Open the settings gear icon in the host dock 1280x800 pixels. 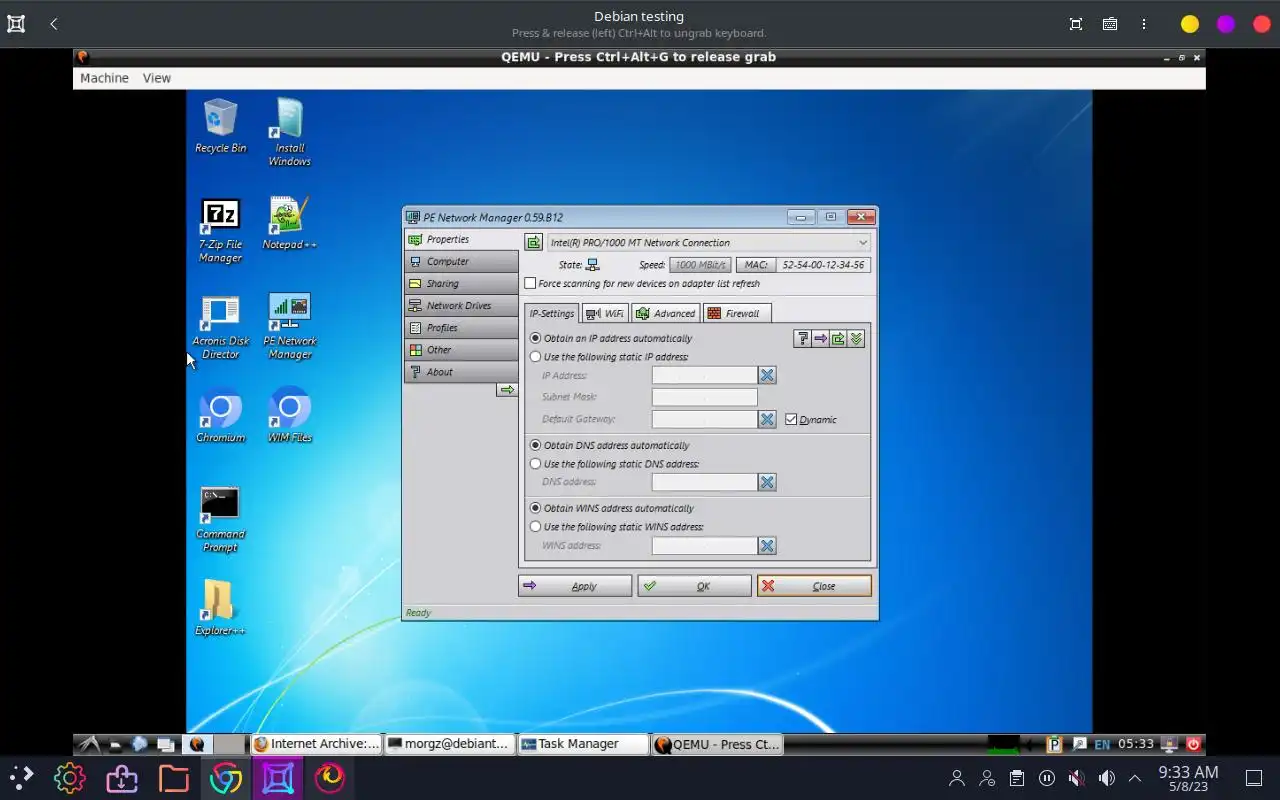pyautogui.click(x=69, y=778)
